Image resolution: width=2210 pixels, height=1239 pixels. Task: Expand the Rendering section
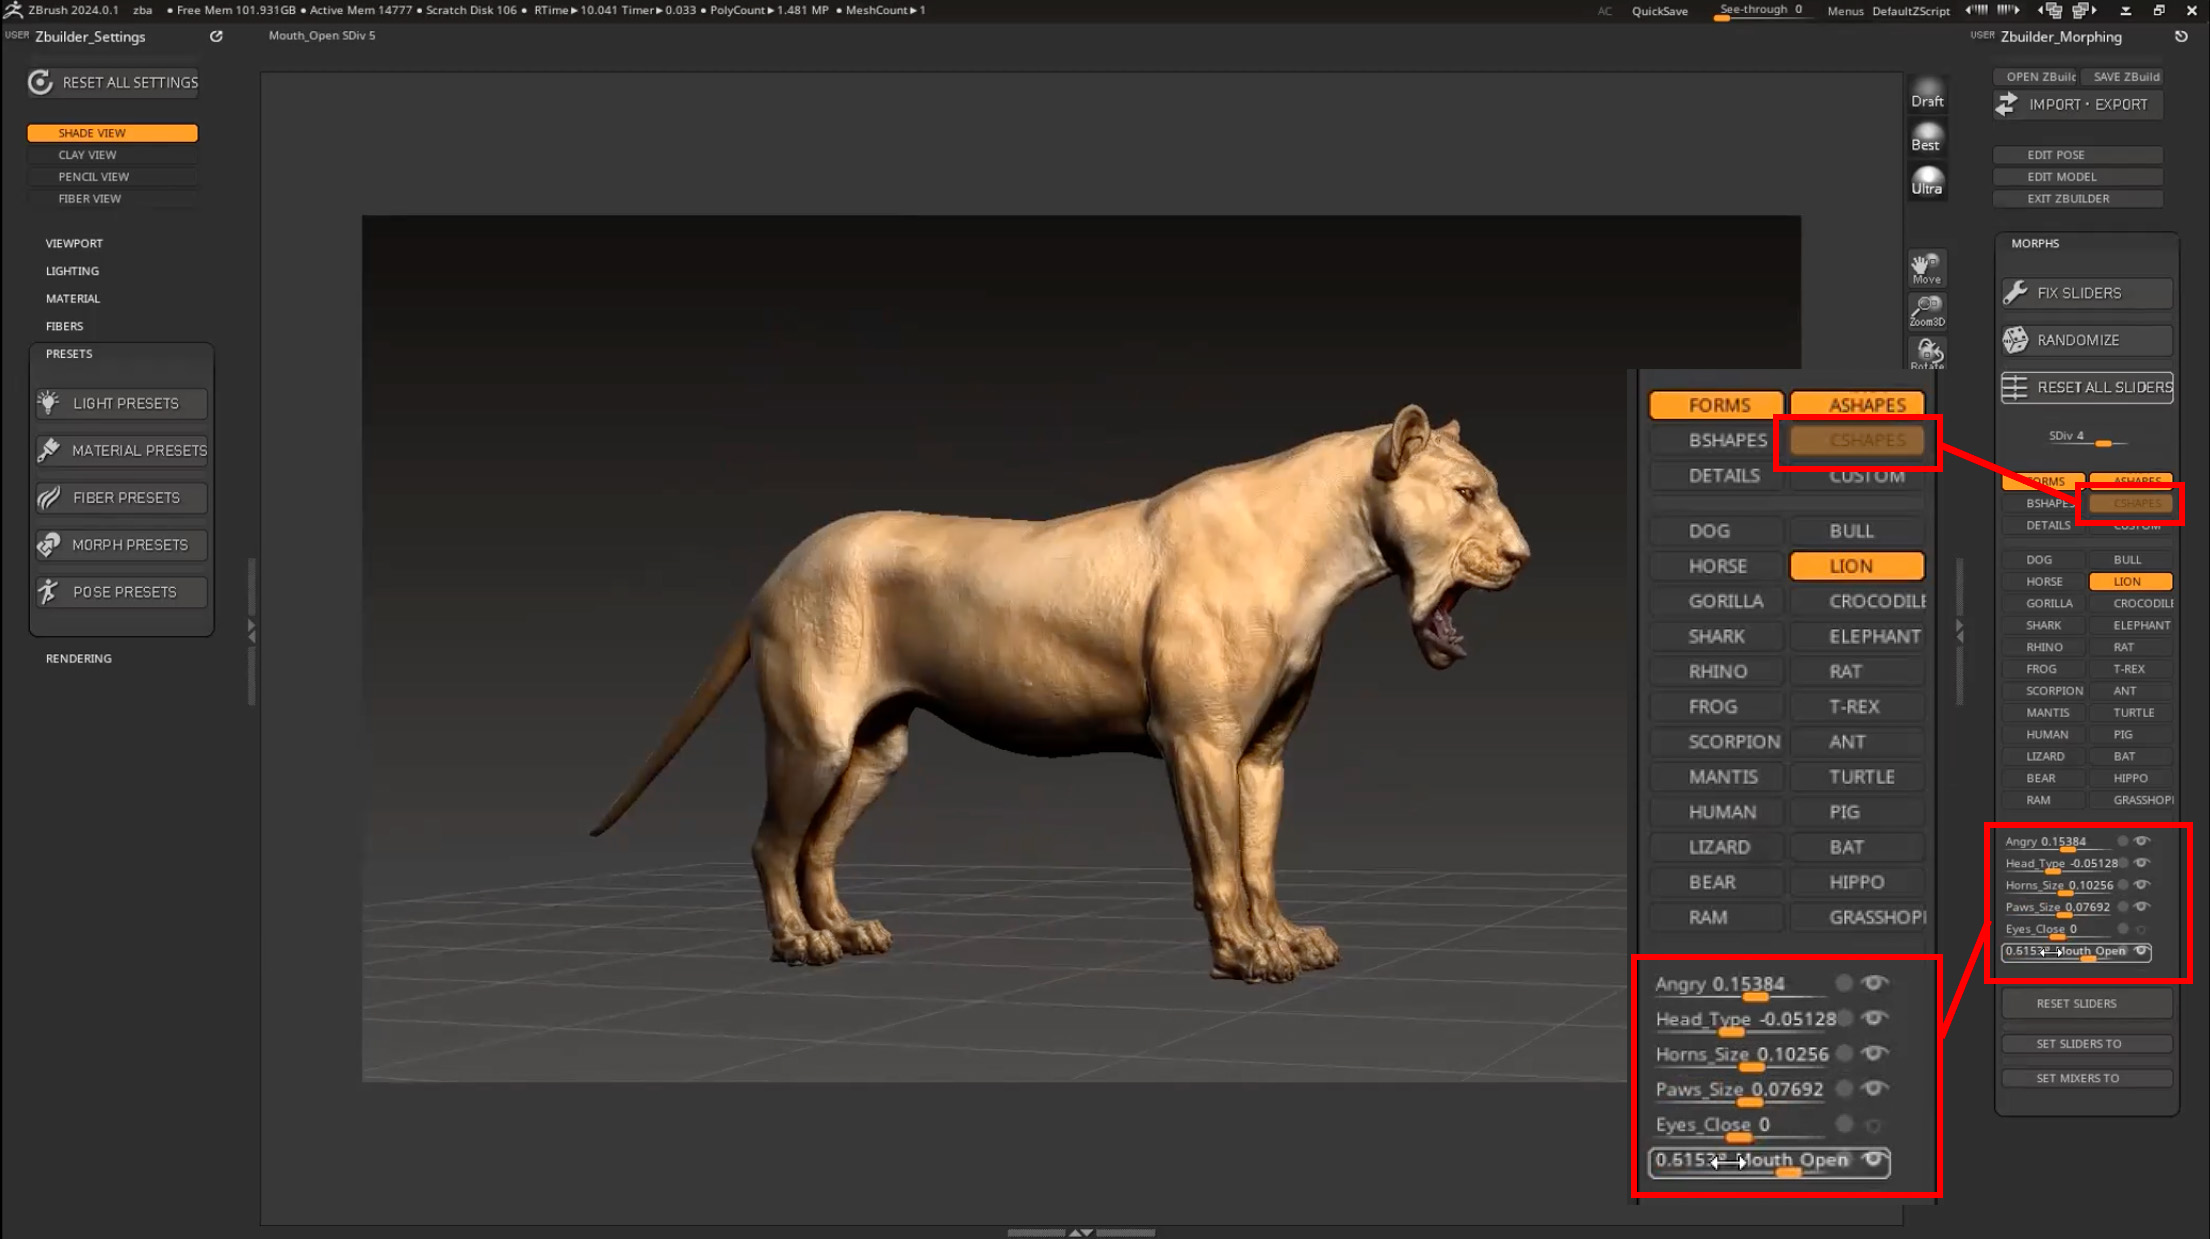pos(78,658)
